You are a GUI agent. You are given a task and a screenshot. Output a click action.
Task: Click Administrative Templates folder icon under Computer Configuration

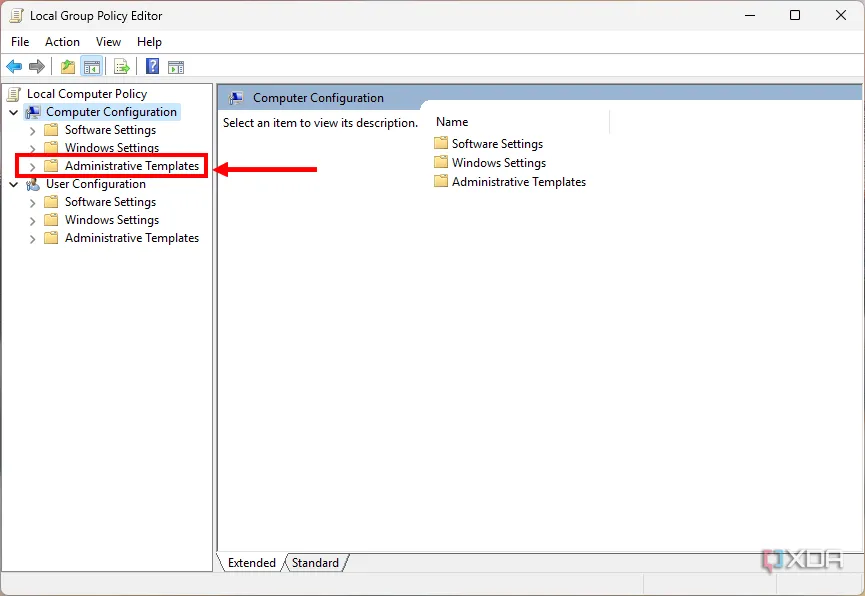click(51, 166)
